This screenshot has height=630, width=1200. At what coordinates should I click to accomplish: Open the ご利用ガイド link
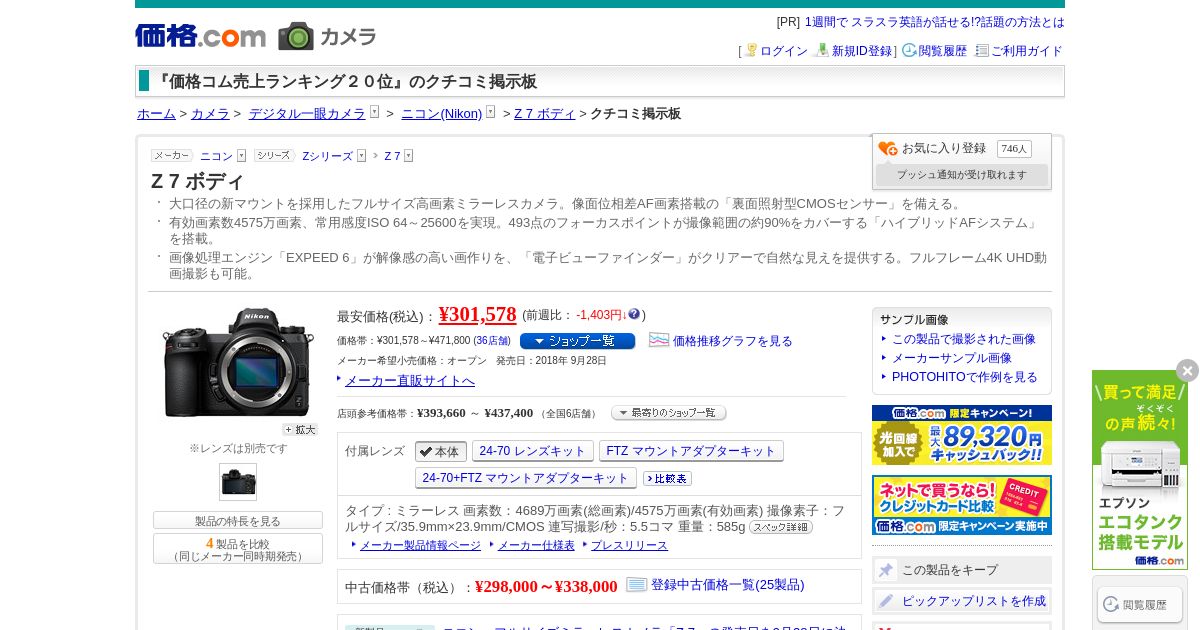coord(1026,51)
